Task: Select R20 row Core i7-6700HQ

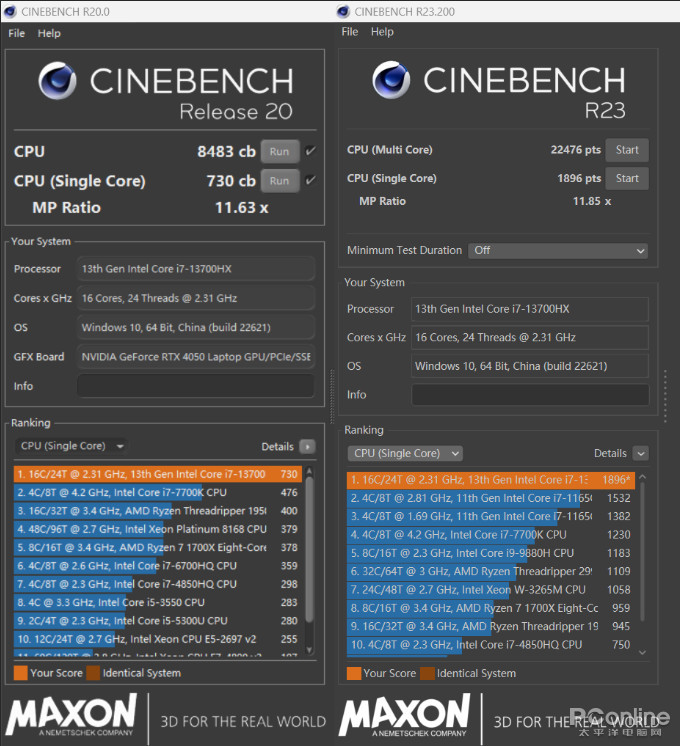Action: click(158, 566)
